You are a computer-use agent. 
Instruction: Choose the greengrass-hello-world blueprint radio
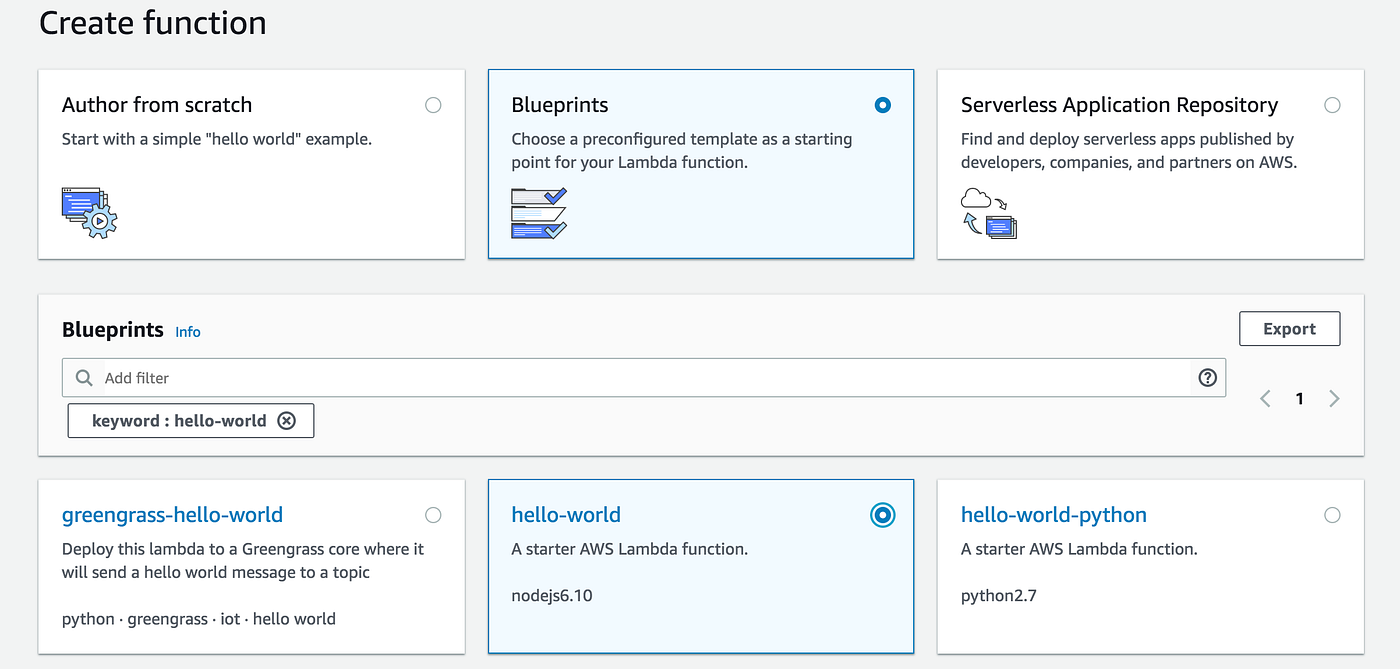pyautogui.click(x=433, y=514)
